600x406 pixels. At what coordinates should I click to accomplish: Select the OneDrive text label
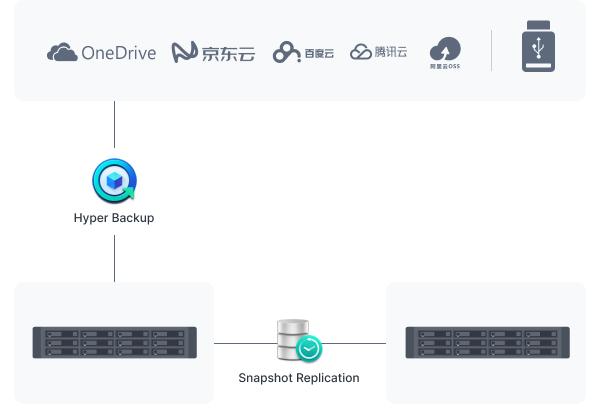click(119, 53)
